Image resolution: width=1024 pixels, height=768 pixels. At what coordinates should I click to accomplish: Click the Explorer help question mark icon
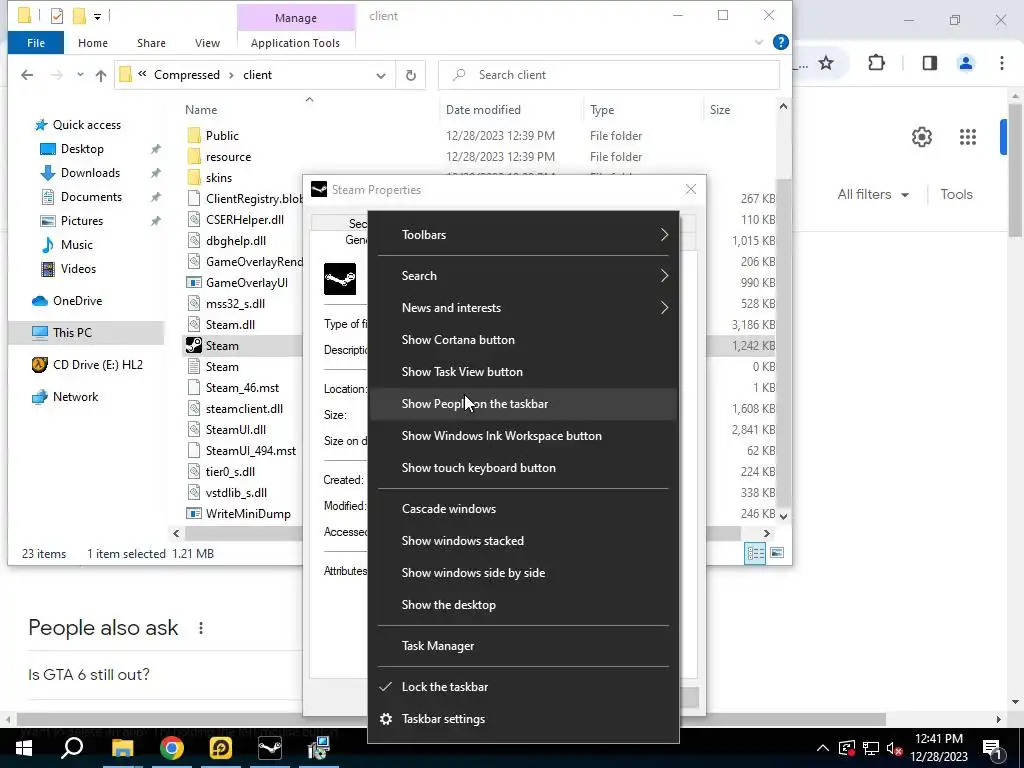tap(780, 42)
